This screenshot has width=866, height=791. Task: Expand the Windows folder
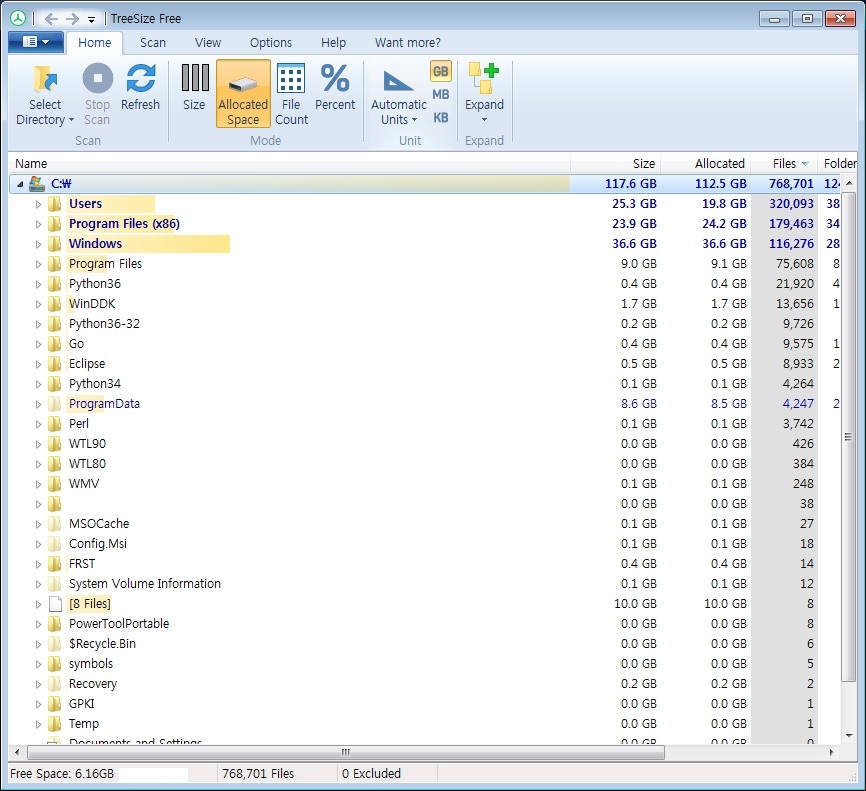[38, 244]
